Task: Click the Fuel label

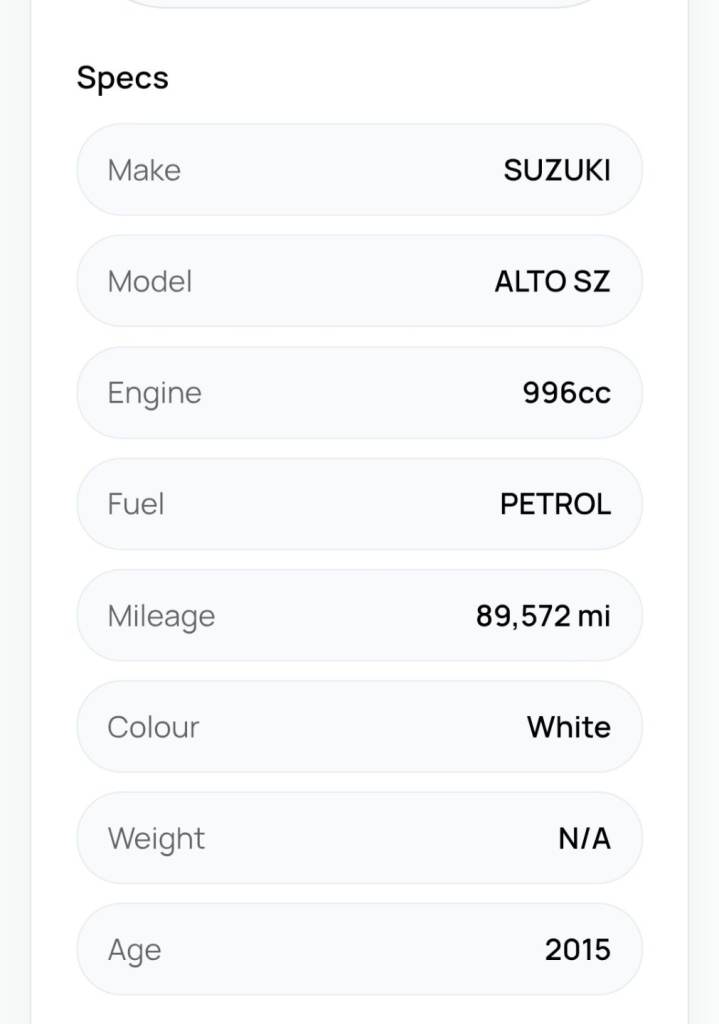Action: click(135, 504)
